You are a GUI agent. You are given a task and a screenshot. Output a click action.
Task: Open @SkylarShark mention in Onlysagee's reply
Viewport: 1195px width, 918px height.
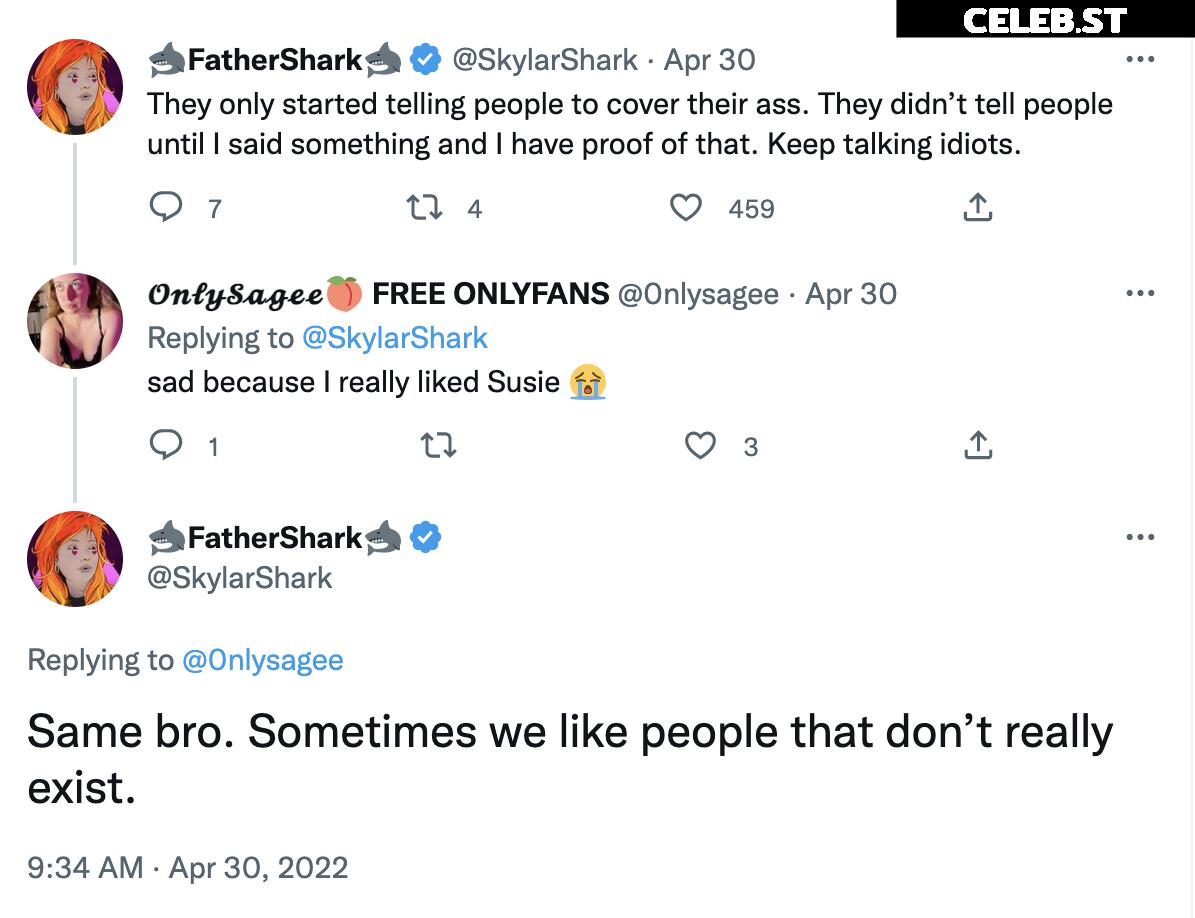point(394,338)
